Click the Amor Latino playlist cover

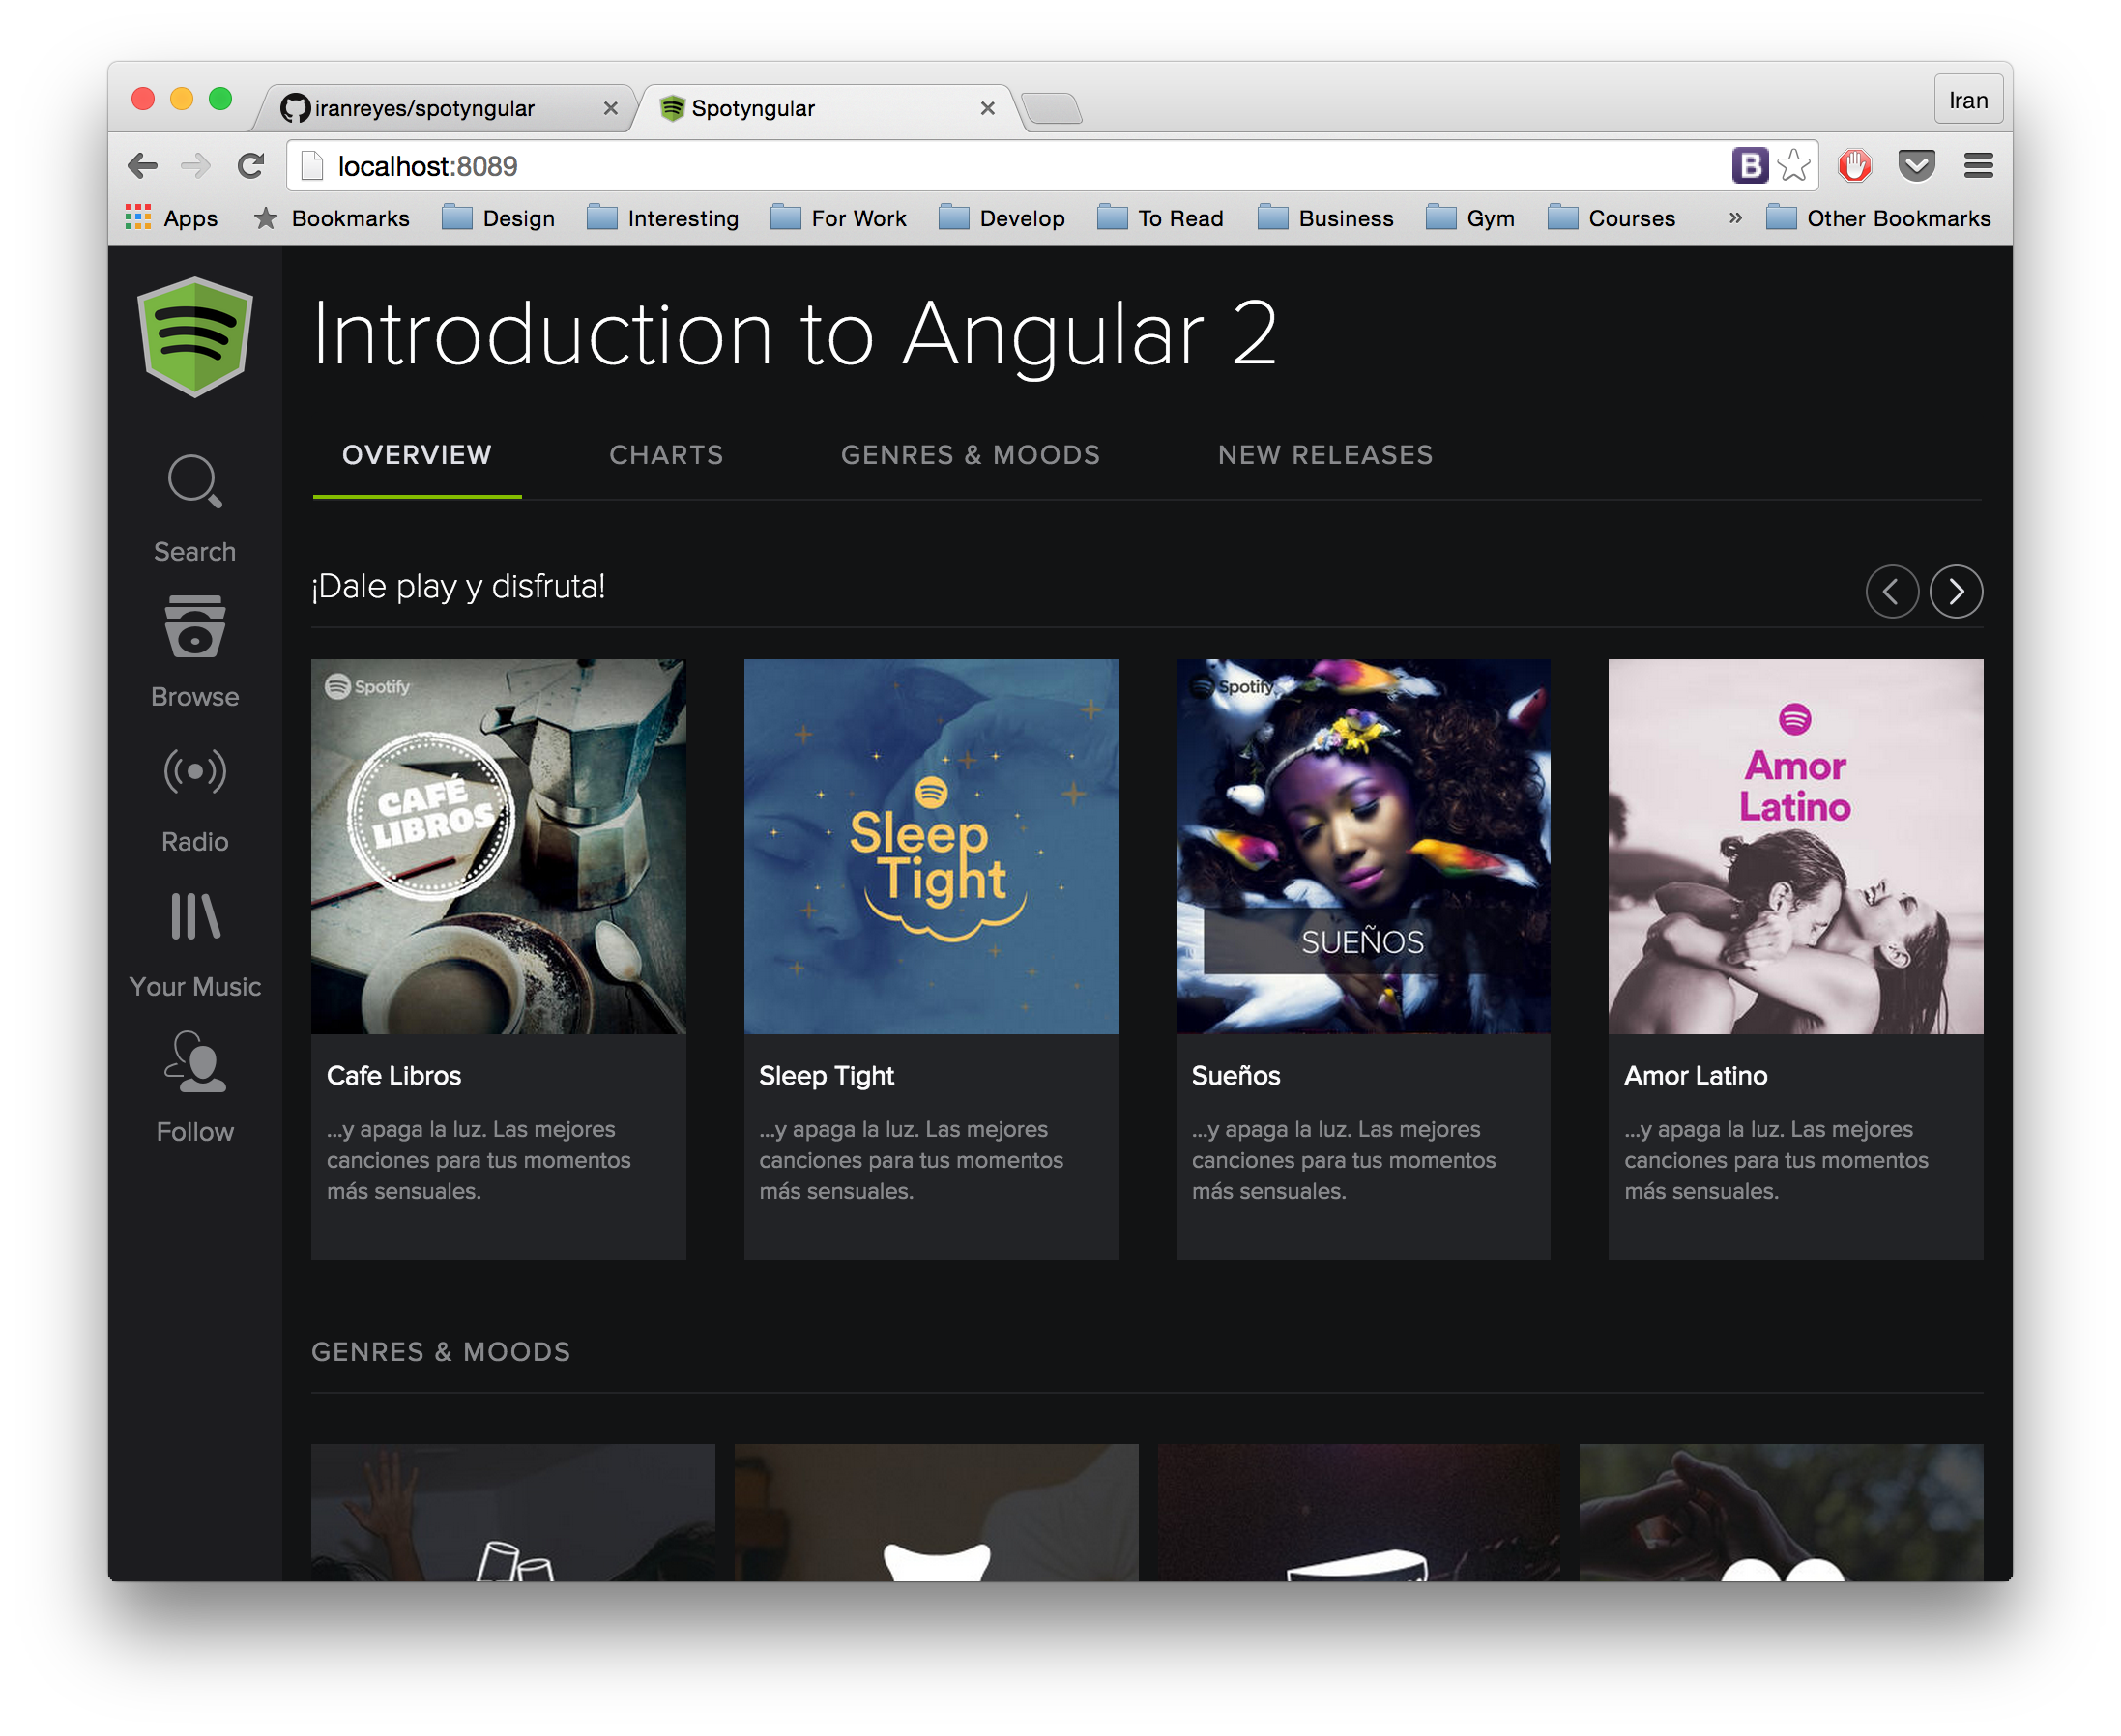pos(1795,846)
